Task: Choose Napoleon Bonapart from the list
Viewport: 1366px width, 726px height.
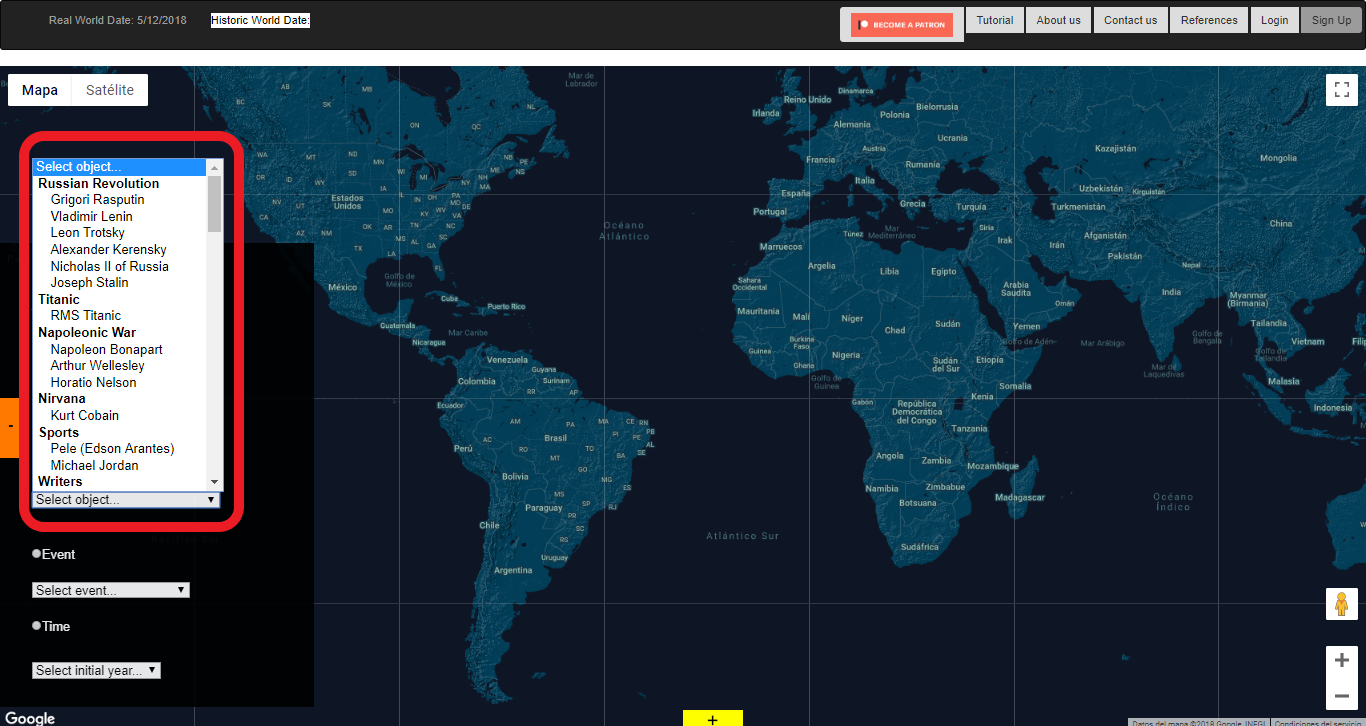Action: tap(106, 349)
